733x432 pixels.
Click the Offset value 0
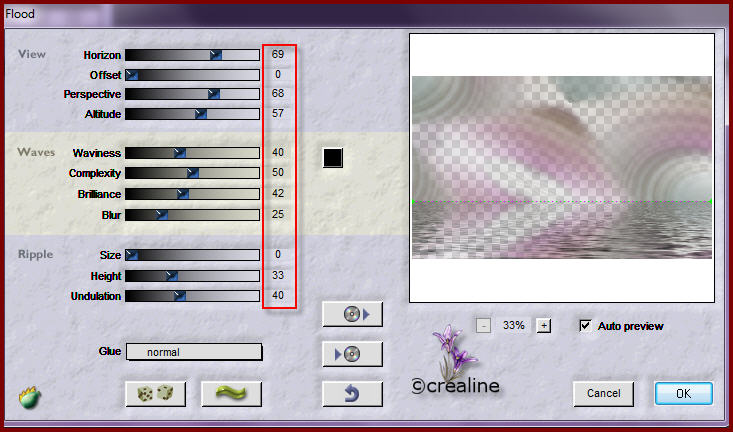click(x=278, y=74)
